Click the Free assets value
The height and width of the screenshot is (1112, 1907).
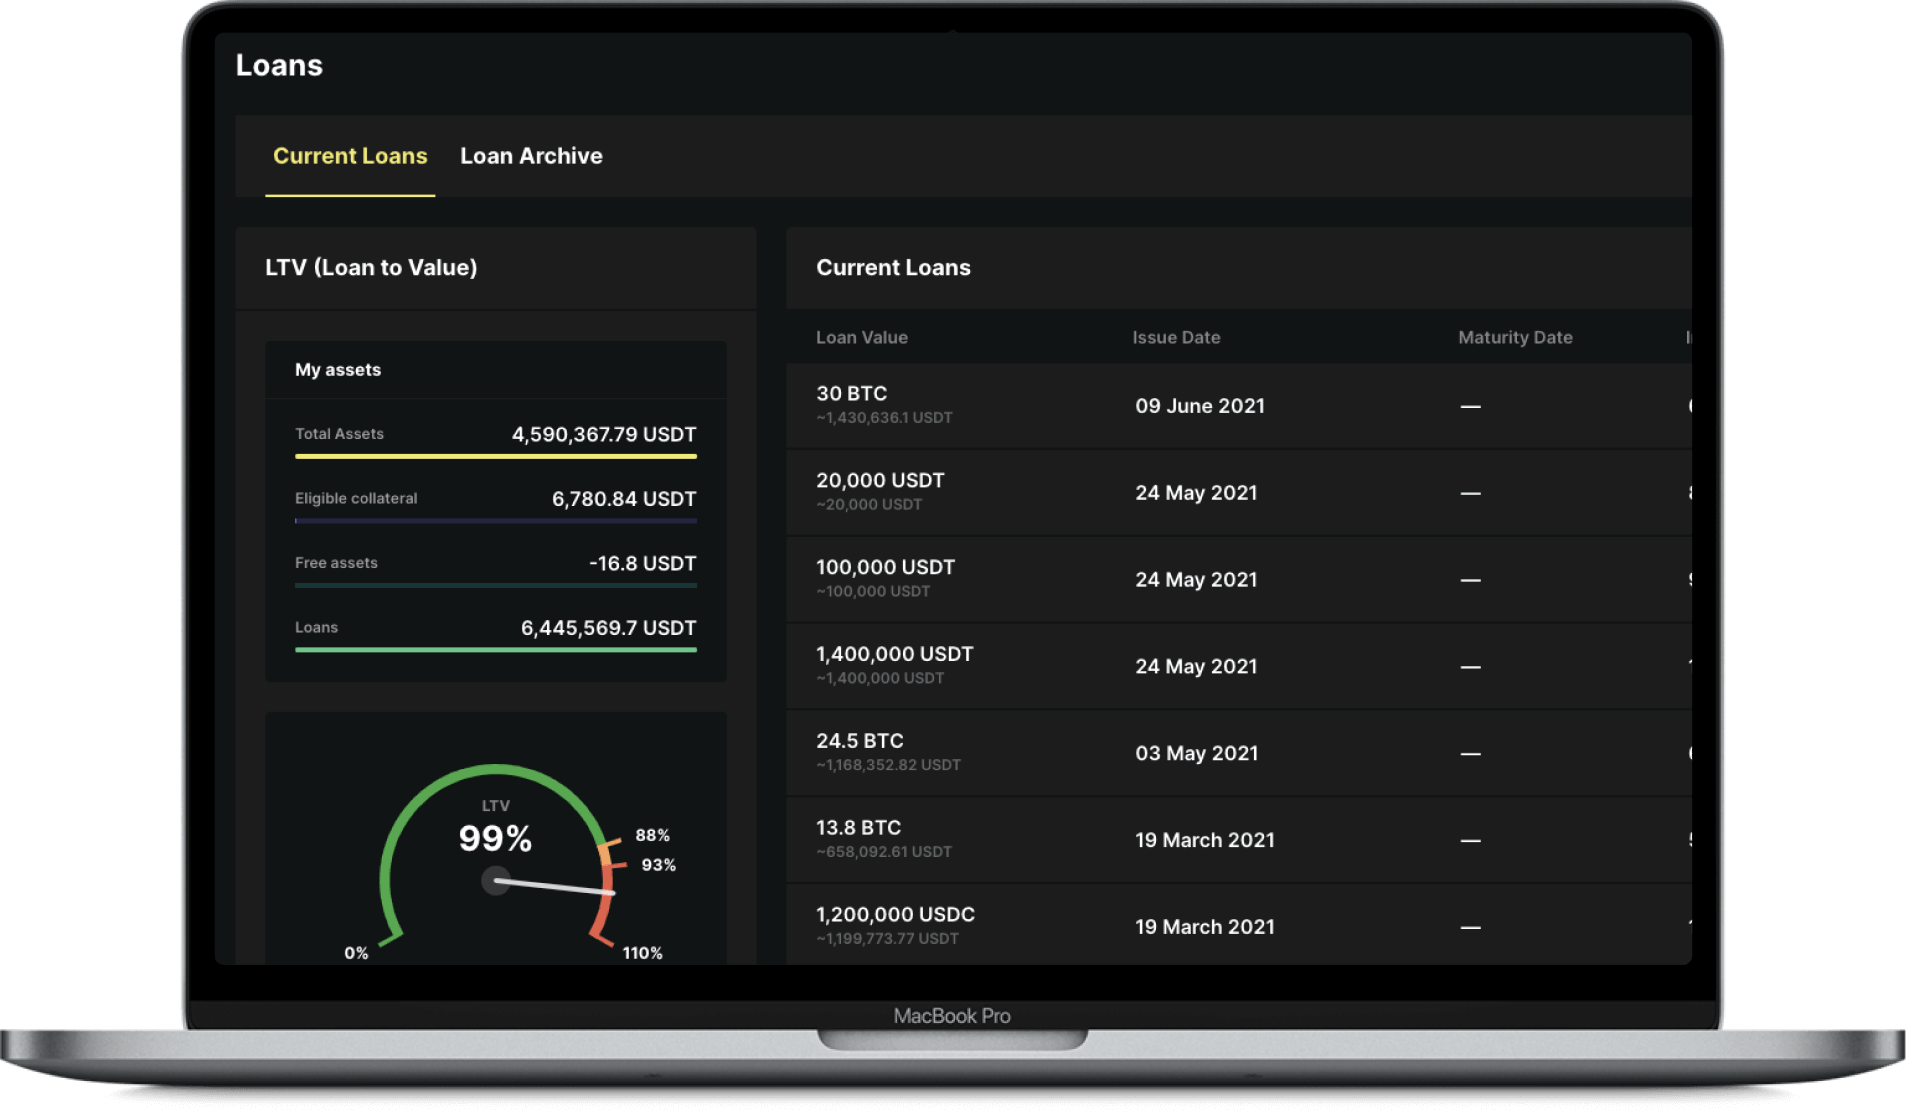642,564
